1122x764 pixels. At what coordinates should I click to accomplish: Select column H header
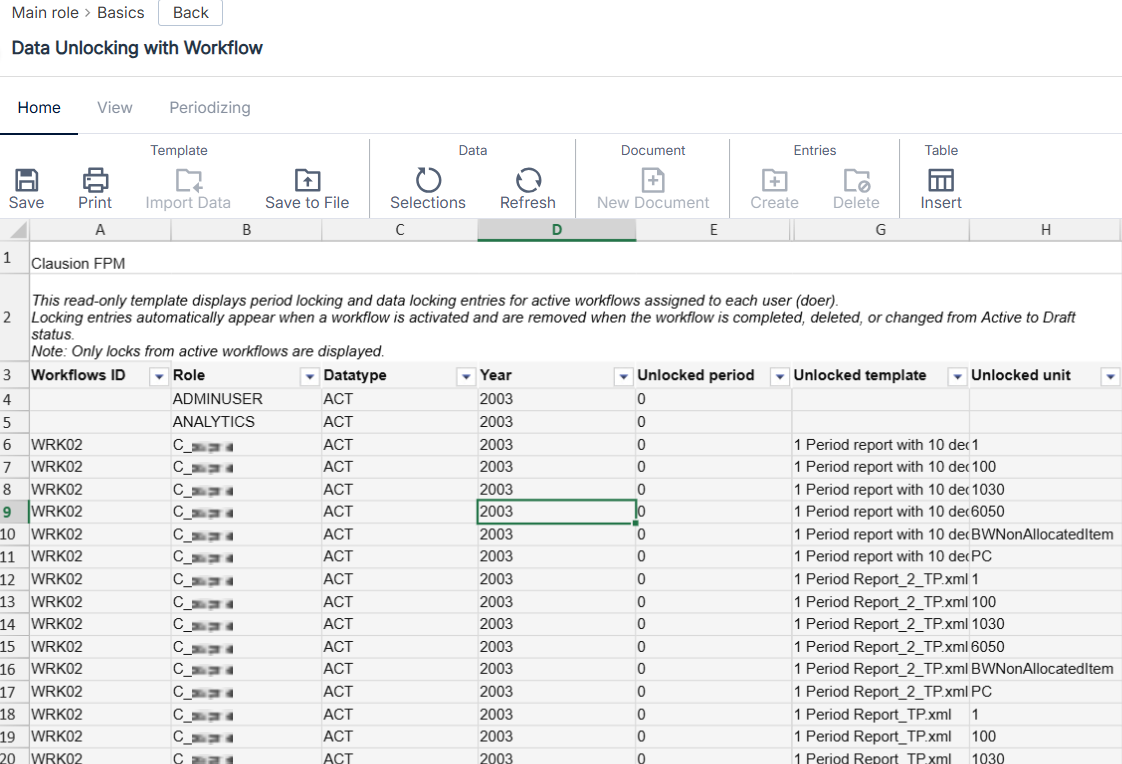click(1045, 230)
